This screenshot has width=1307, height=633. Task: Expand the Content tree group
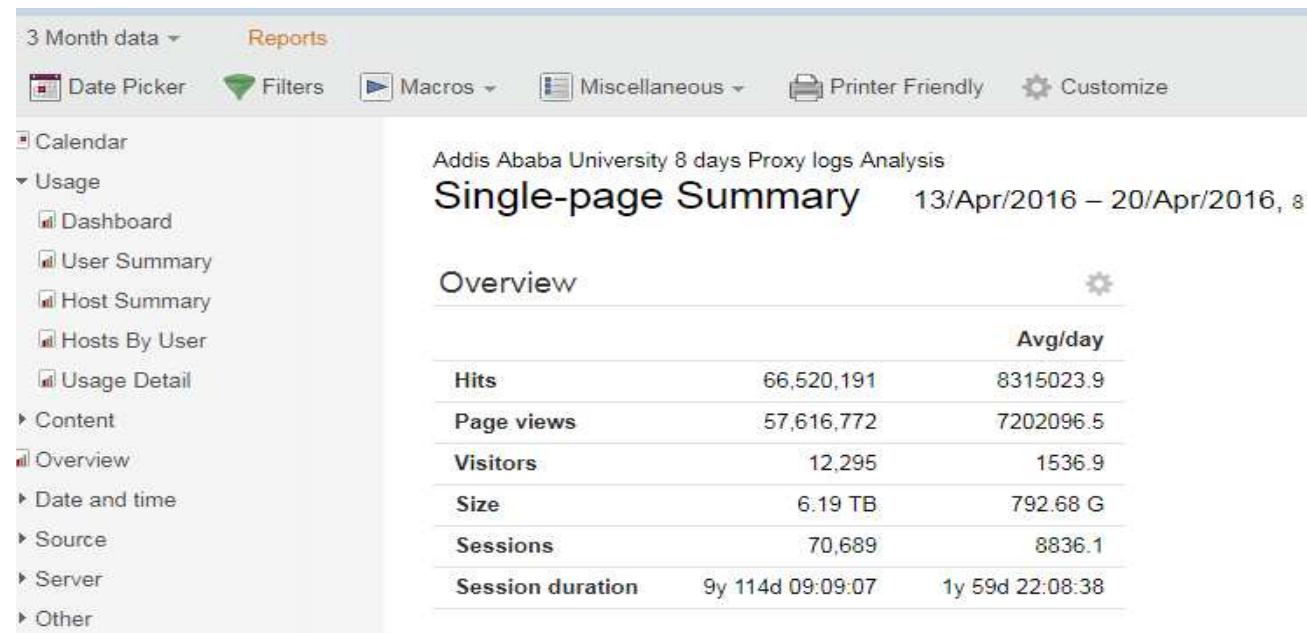pyautogui.click(x=22, y=421)
